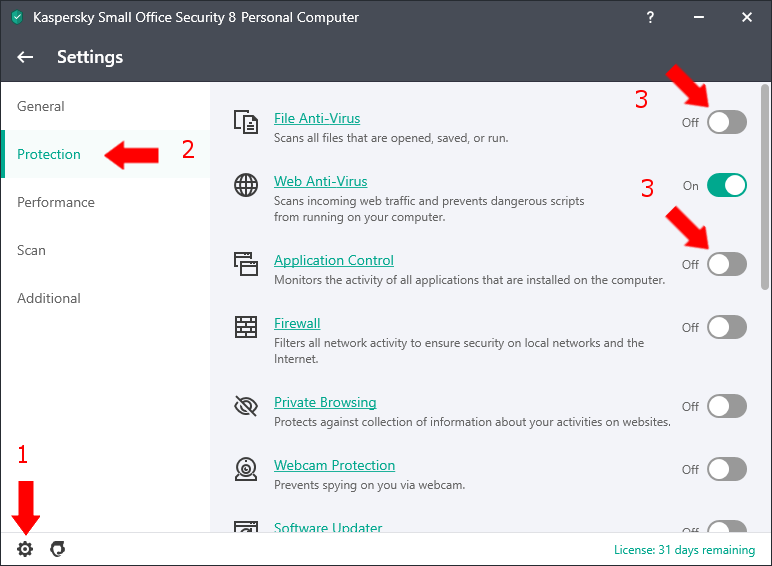
Task: Click text 'Scans all files that are opened, saved, or run.'
Action: (391, 138)
